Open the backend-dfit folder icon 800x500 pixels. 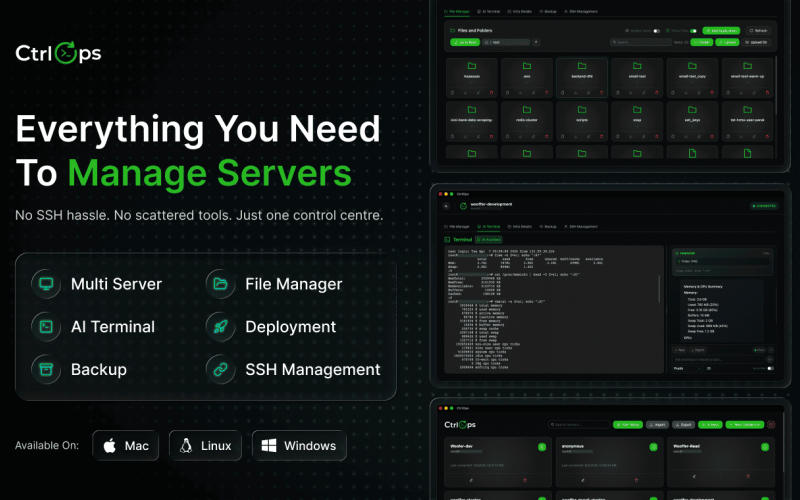(x=582, y=66)
